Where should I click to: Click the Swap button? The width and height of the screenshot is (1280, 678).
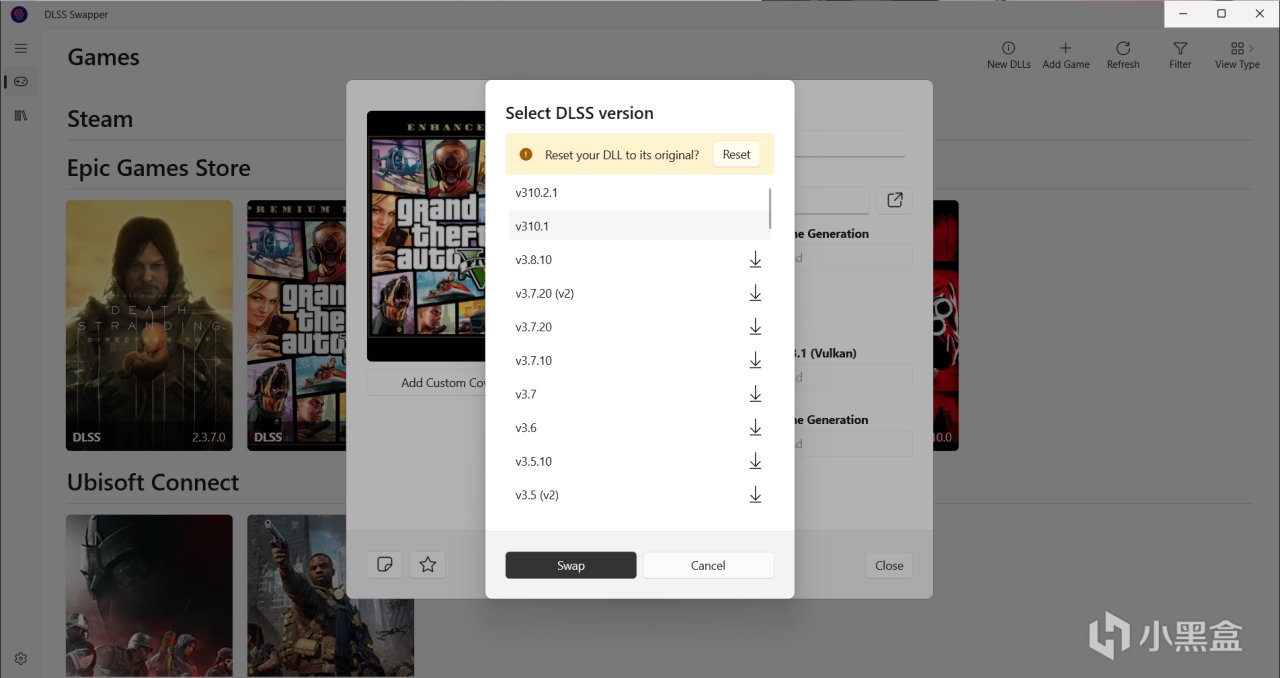[571, 565]
